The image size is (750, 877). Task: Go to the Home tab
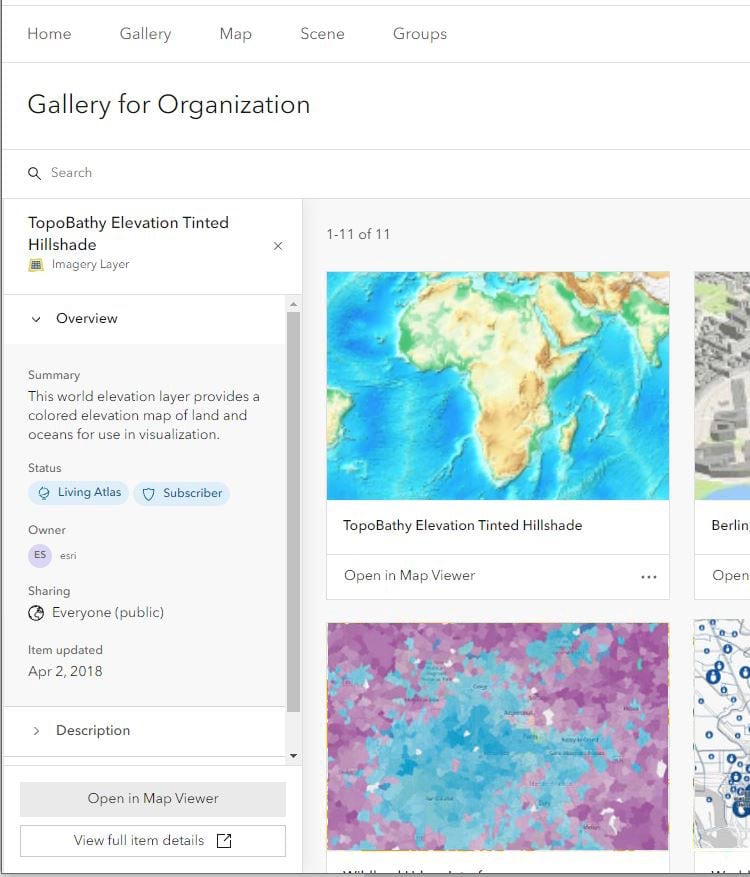49,34
